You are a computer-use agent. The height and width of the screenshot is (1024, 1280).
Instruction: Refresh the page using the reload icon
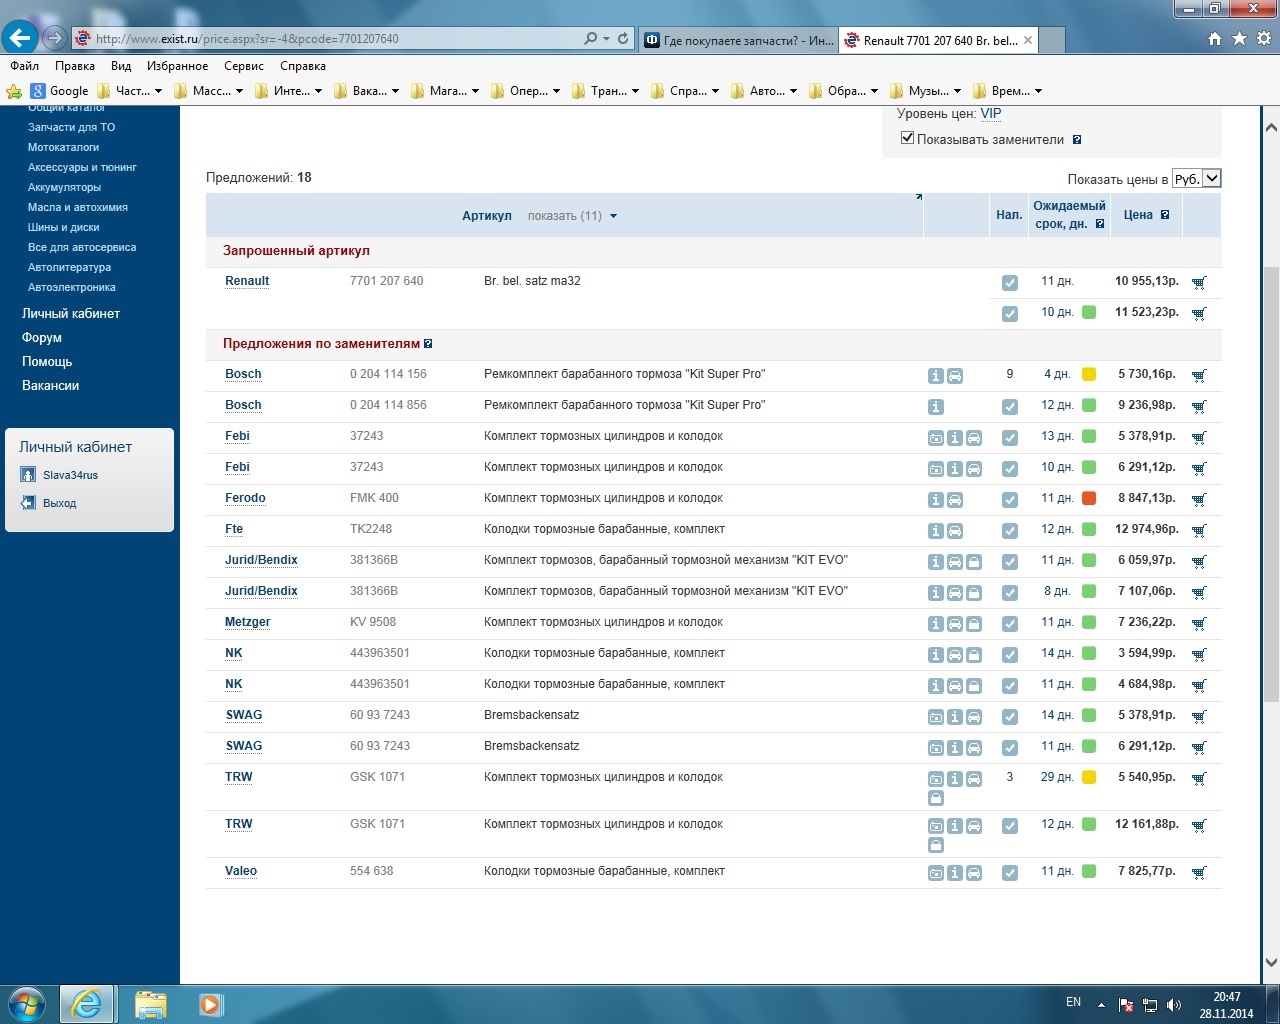[x=623, y=39]
